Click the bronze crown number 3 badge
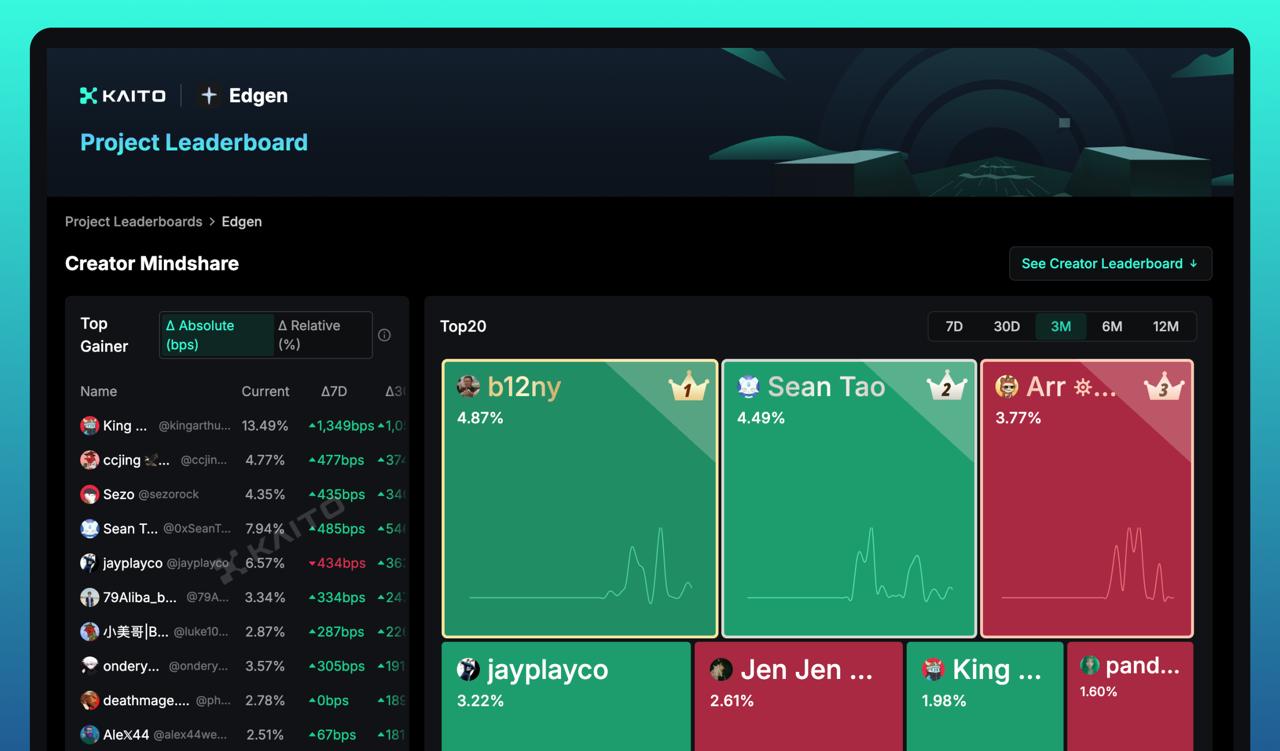Image resolution: width=1280 pixels, height=751 pixels. 1163,387
